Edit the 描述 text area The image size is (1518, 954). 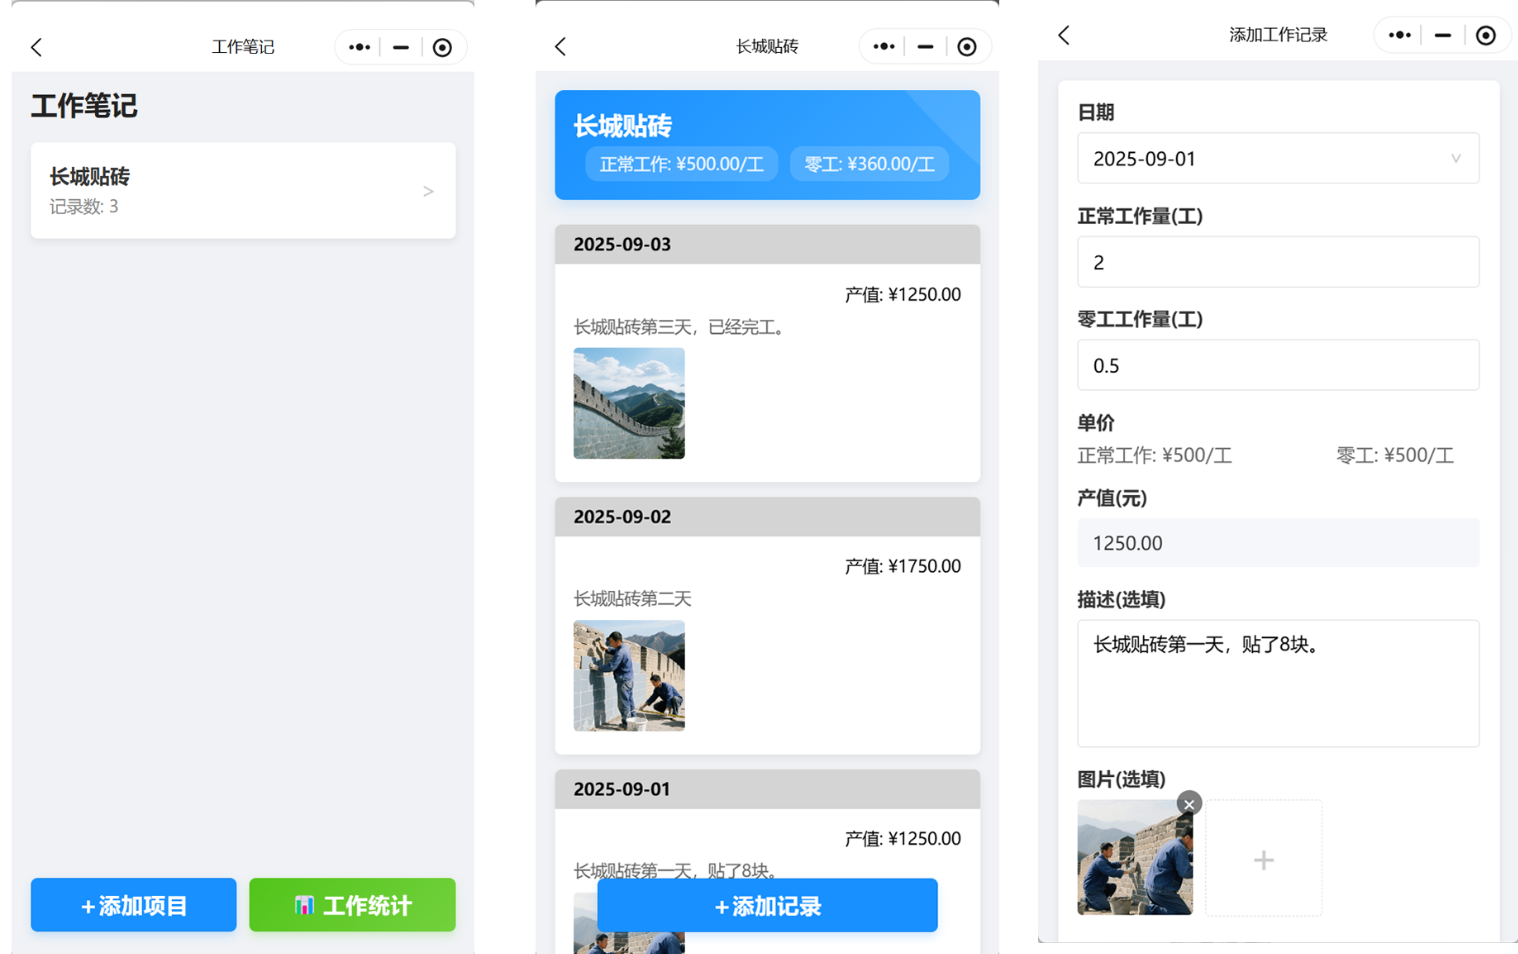coord(1278,683)
